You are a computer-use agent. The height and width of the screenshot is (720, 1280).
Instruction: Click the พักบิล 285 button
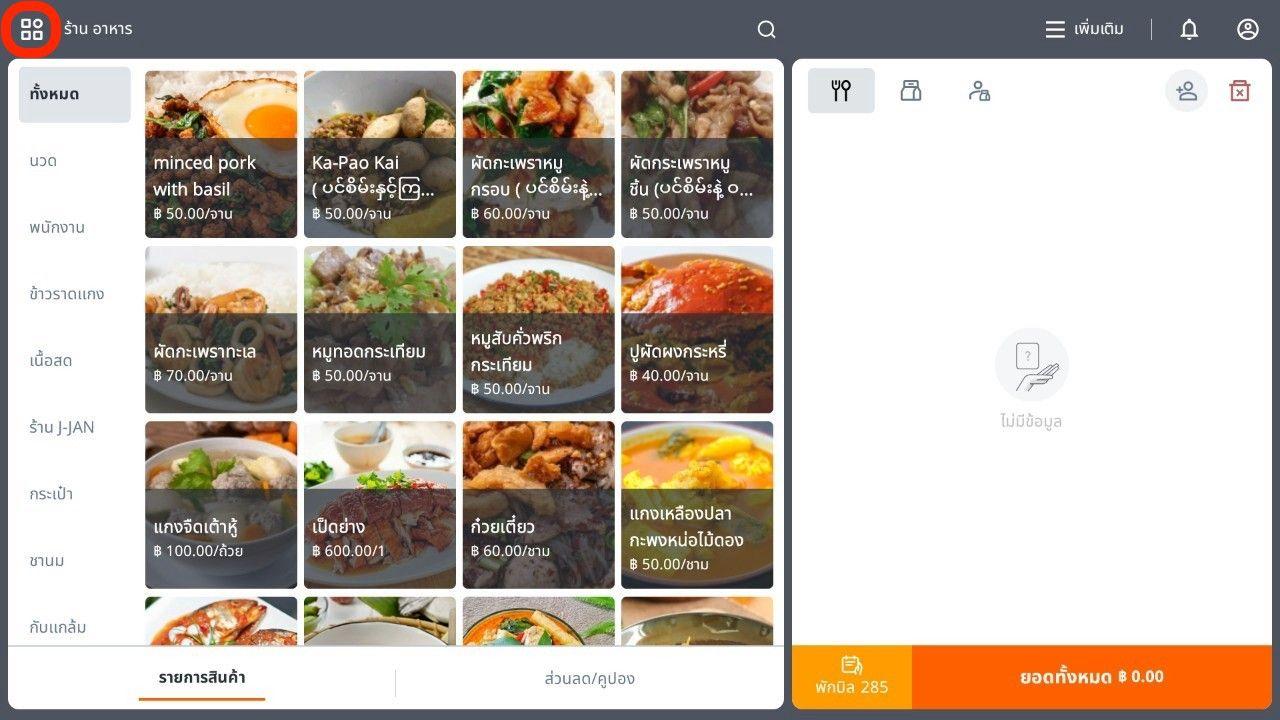pyautogui.click(x=852, y=677)
